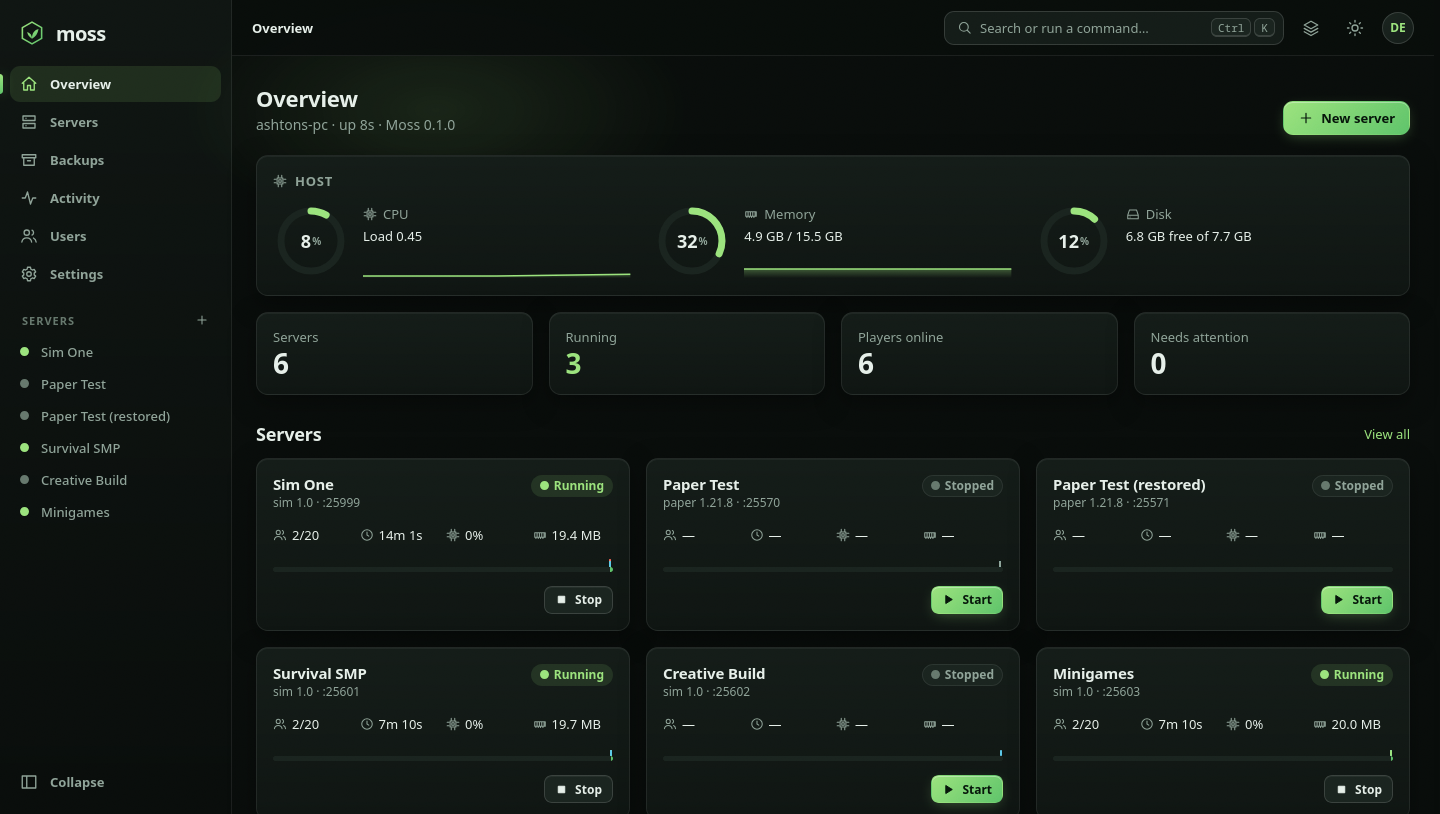This screenshot has width=1440, height=814.
Task: Click the host Disk icon
Action: [x=1133, y=214]
